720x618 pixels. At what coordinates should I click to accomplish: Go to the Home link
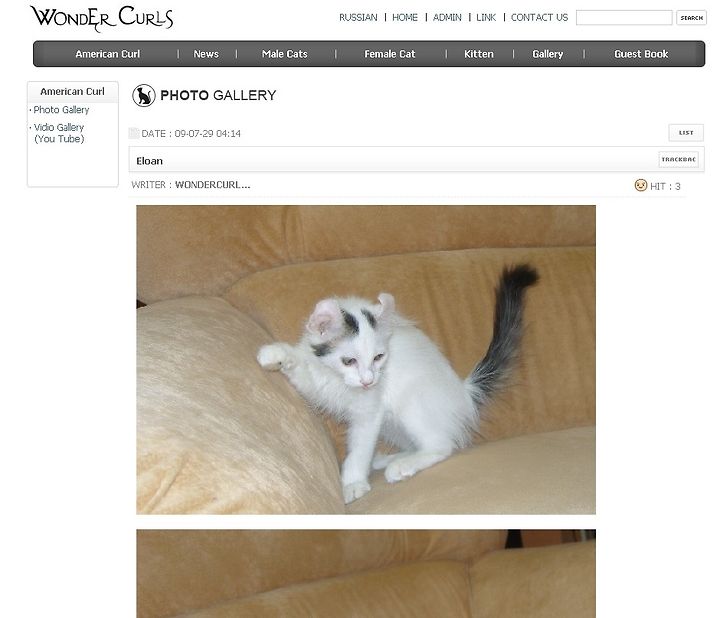click(405, 17)
